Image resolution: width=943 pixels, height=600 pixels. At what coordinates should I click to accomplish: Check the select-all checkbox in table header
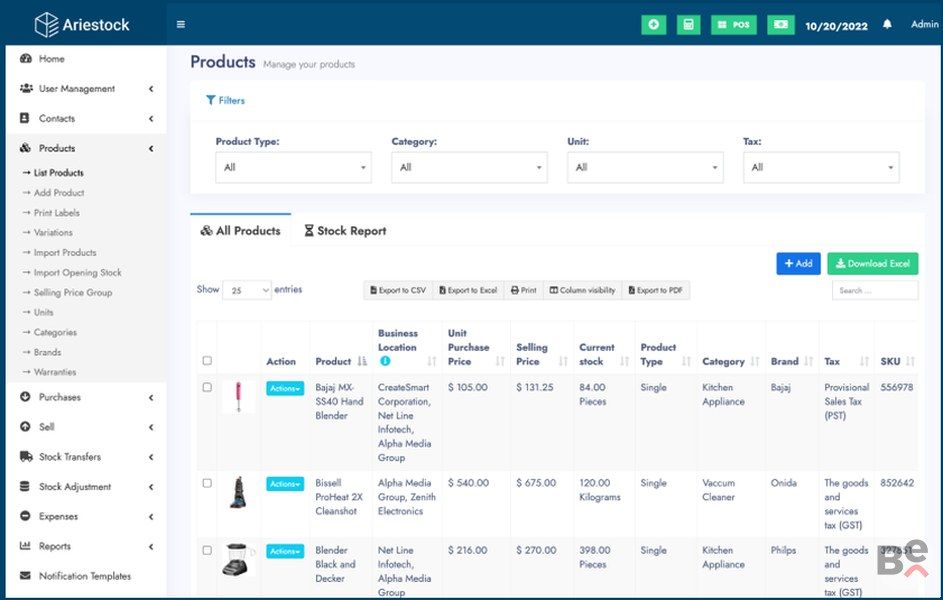tap(207, 361)
